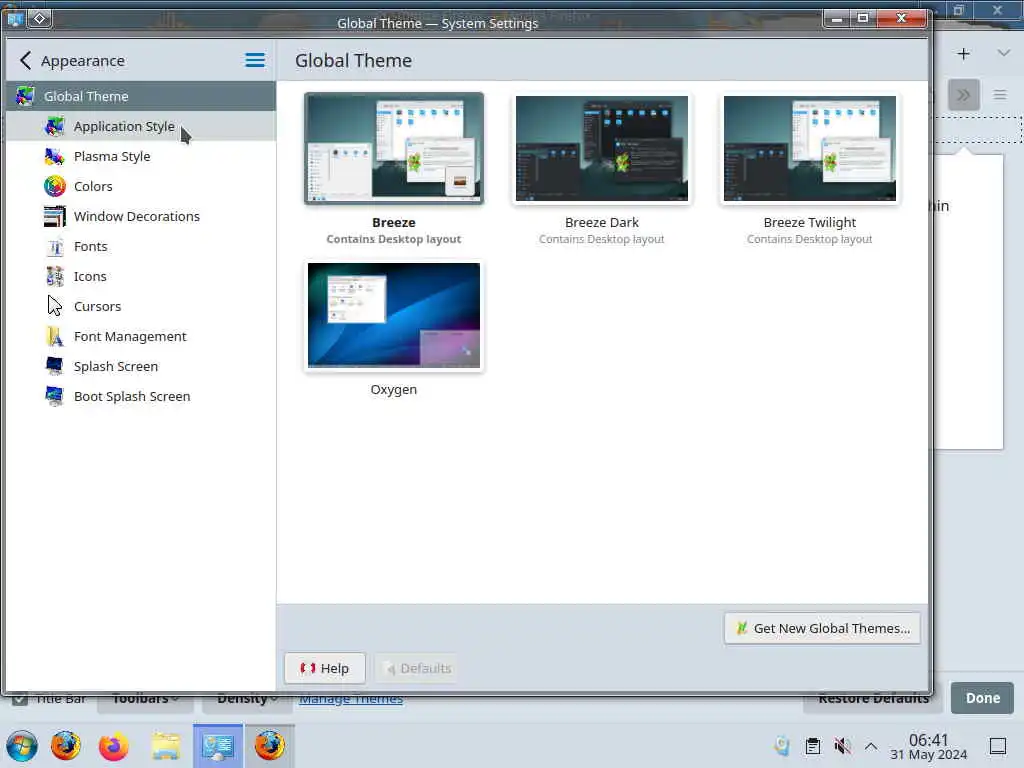
Task: Select the Breeze theme thumbnail
Action: point(394,148)
